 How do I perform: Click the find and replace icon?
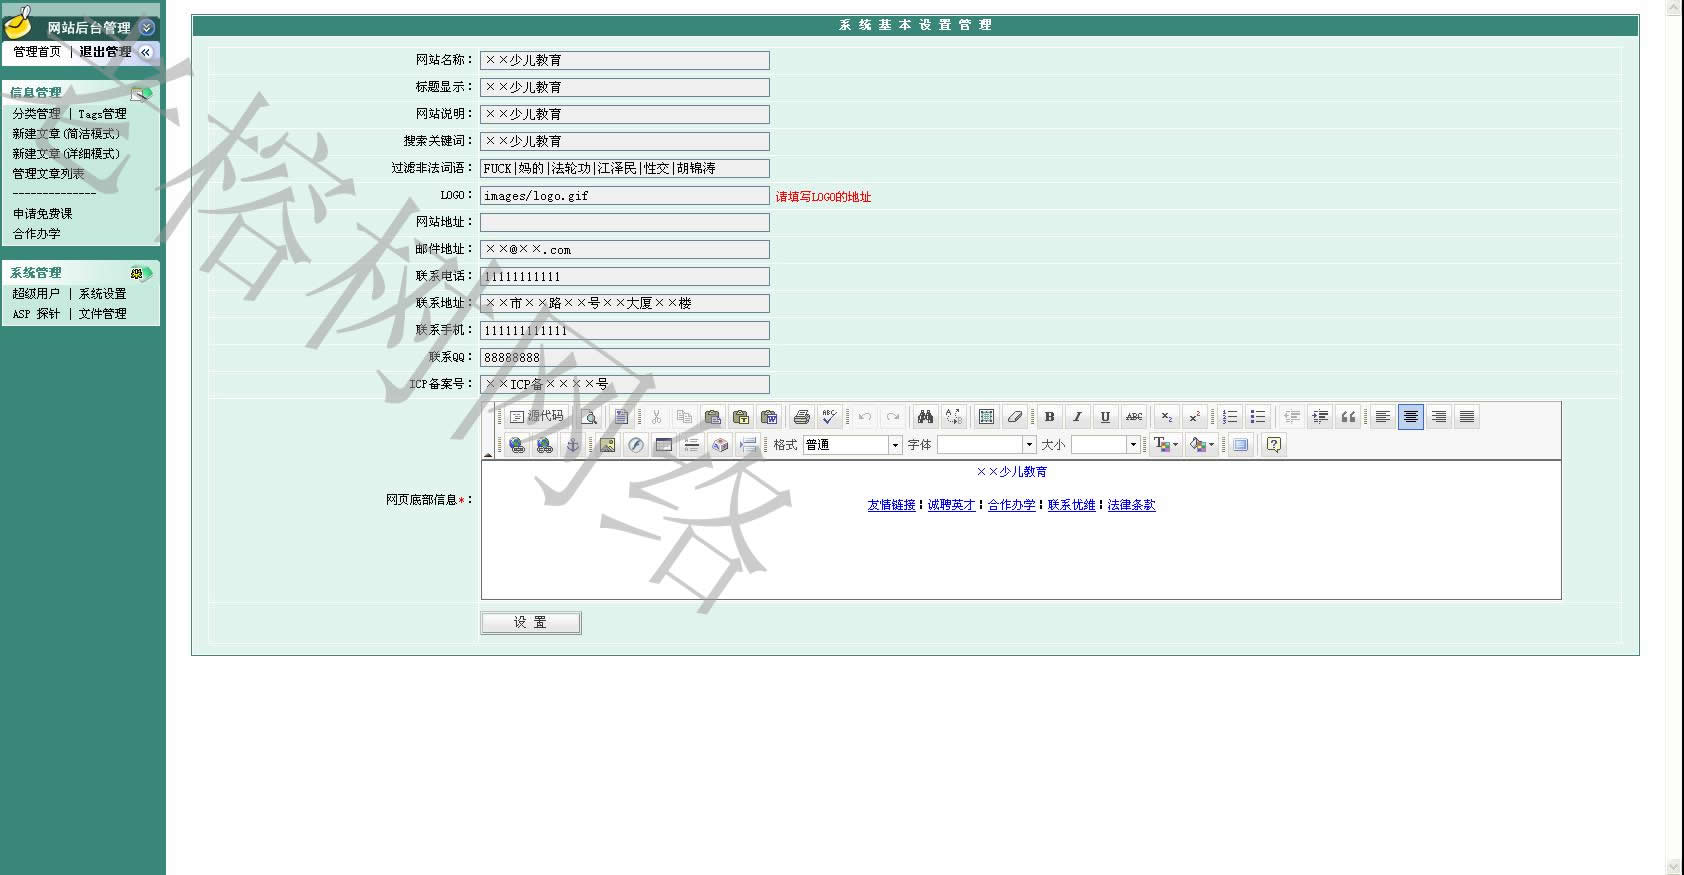click(953, 417)
